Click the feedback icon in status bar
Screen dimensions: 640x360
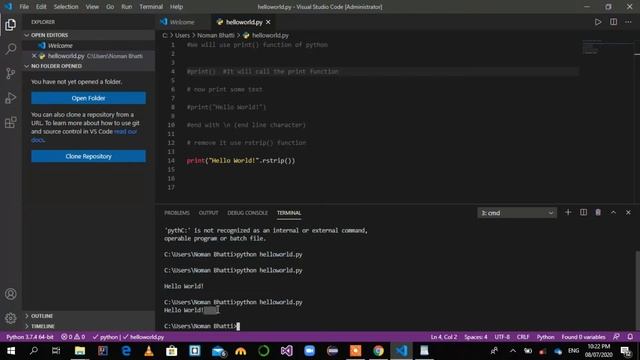tap(616, 337)
